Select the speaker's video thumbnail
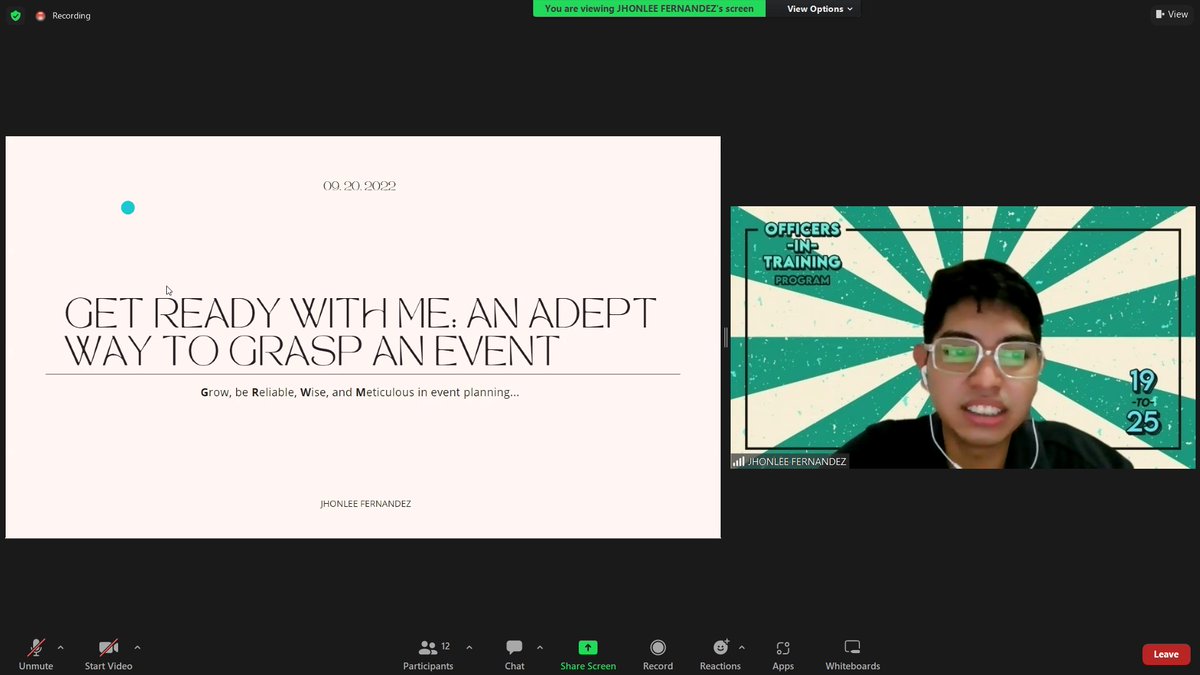 coord(962,337)
